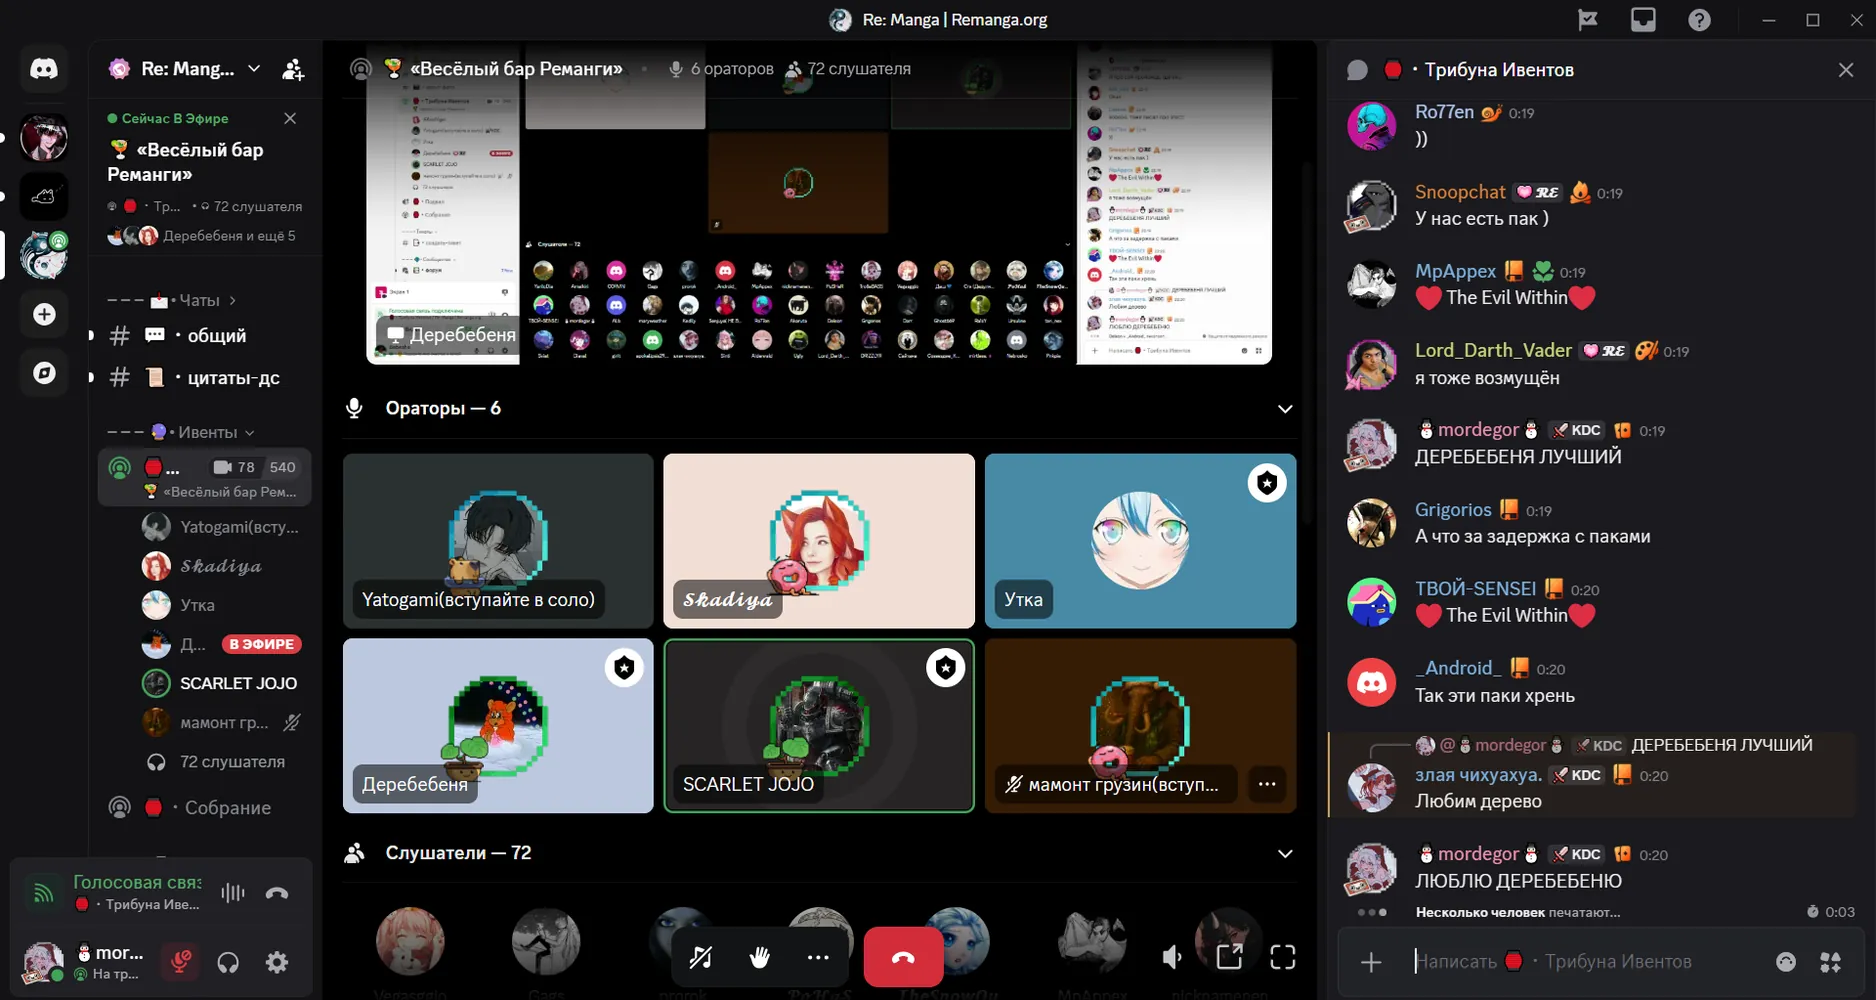
Task: Click the flag icon in title bar
Action: click(1587, 19)
